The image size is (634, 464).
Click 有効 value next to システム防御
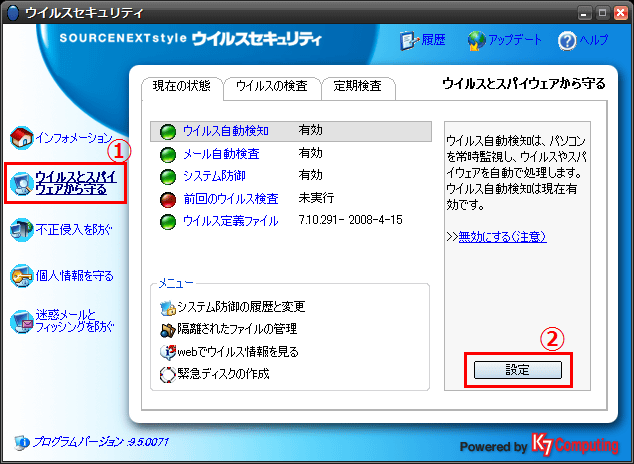(311, 175)
